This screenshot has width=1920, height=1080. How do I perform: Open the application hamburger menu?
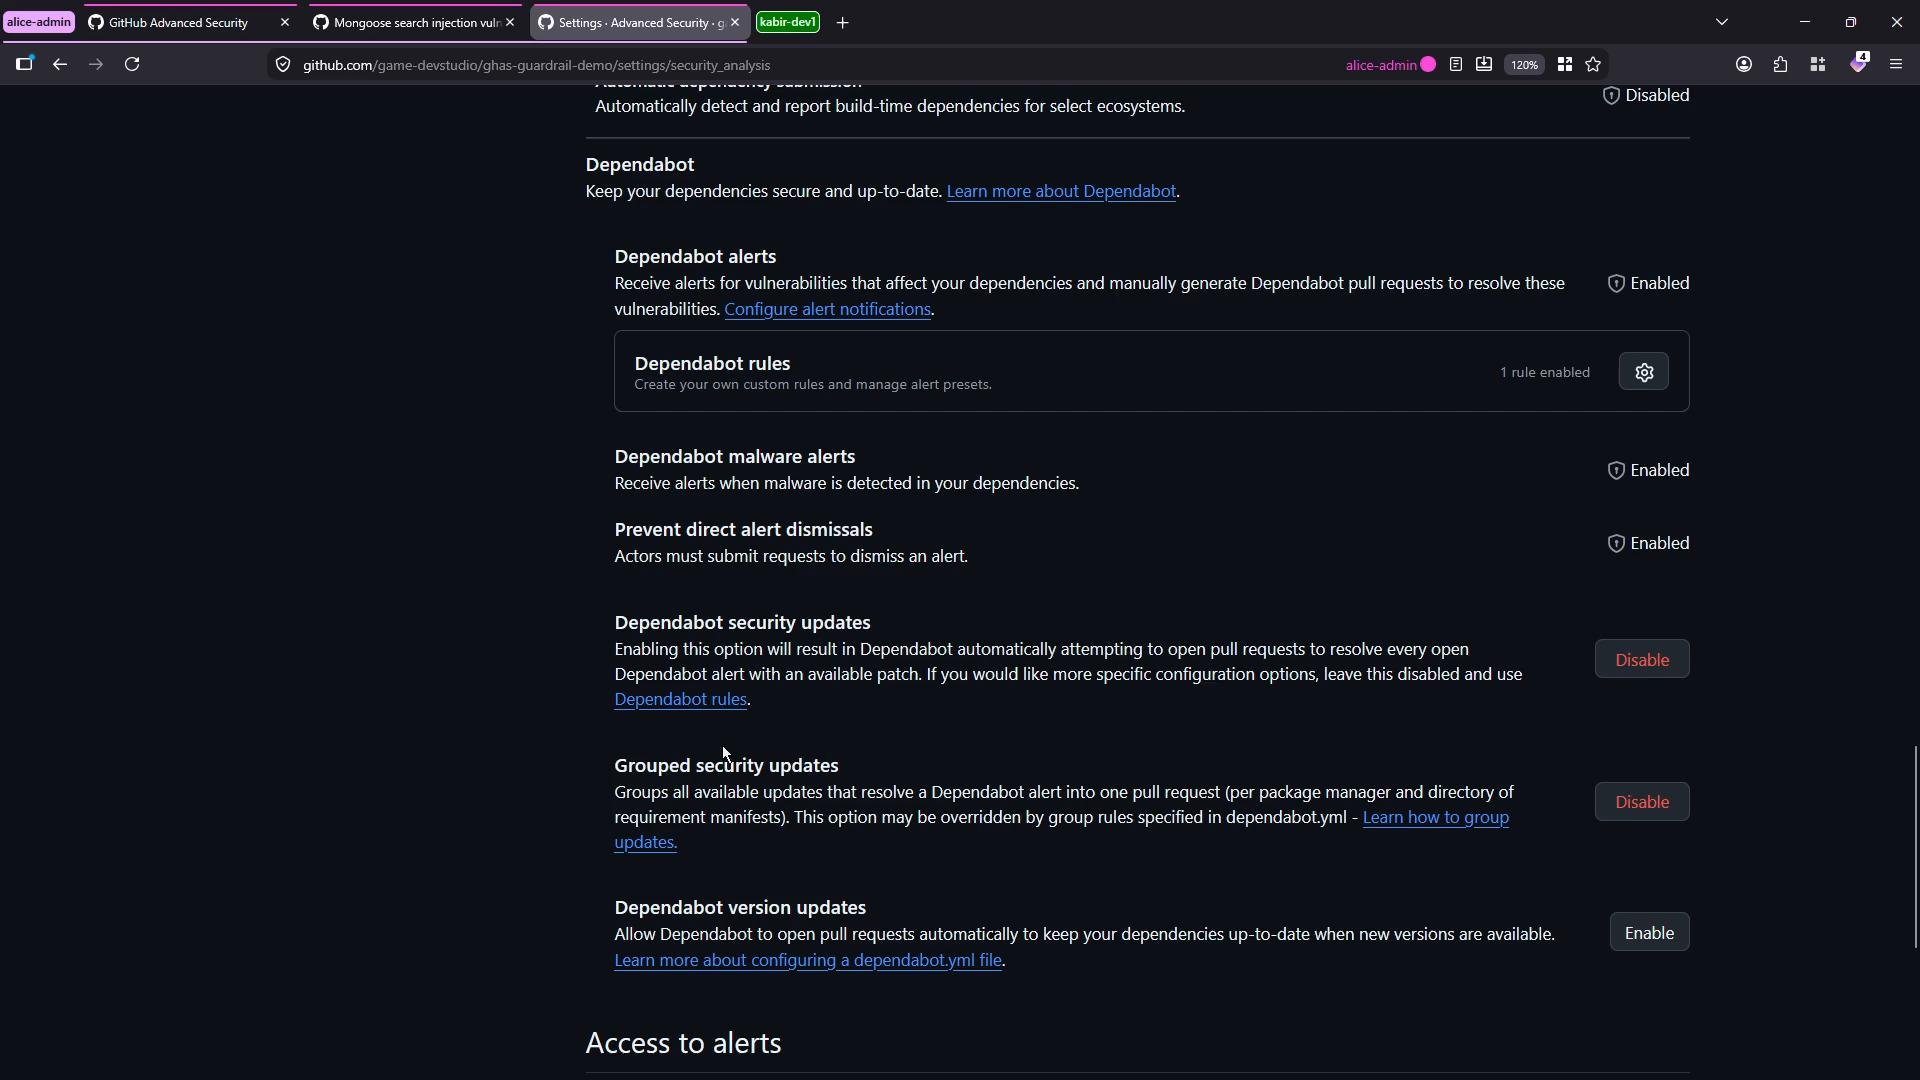coord(1896,65)
